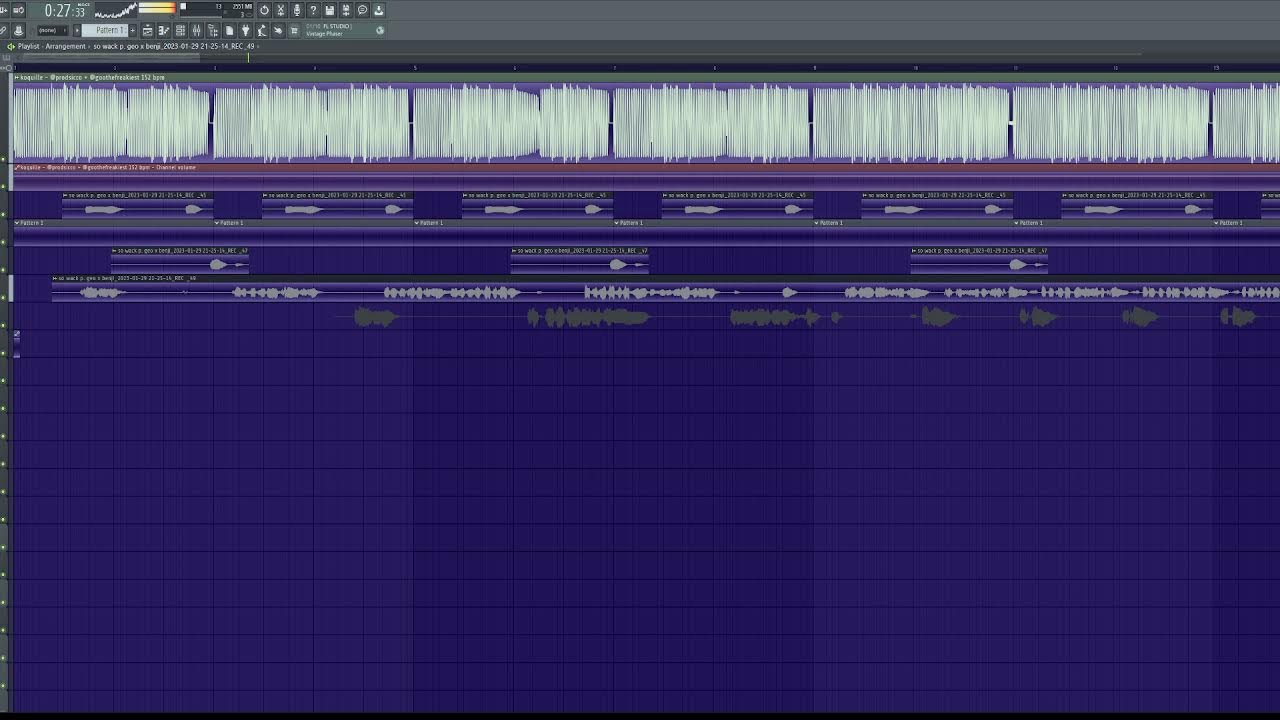
Task: Open the channel rack toolbar icon
Action: [180, 30]
